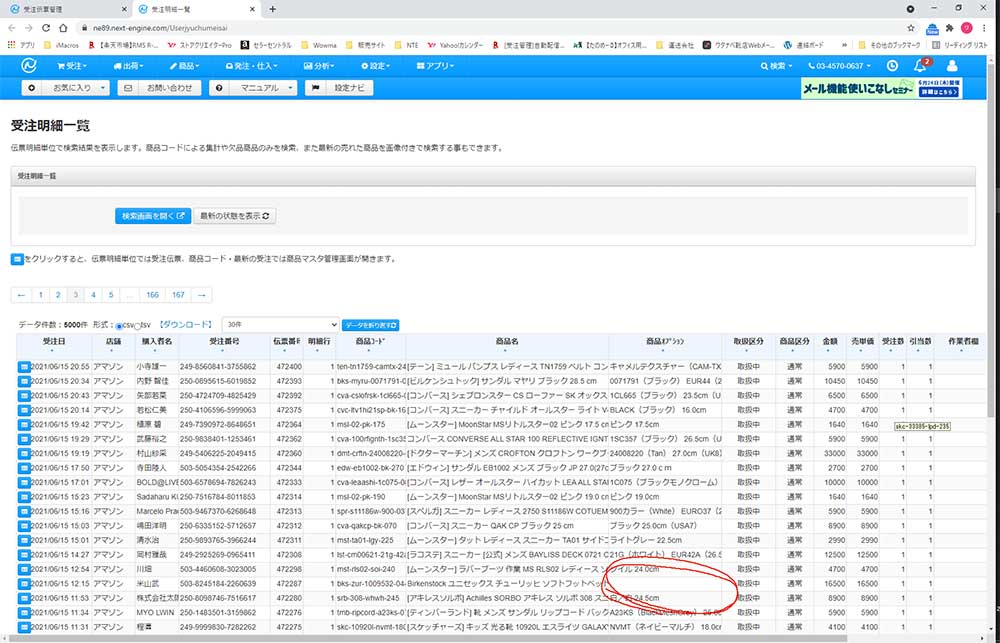Open row icon for order 503-9467370-6268648

[x=23, y=511]
